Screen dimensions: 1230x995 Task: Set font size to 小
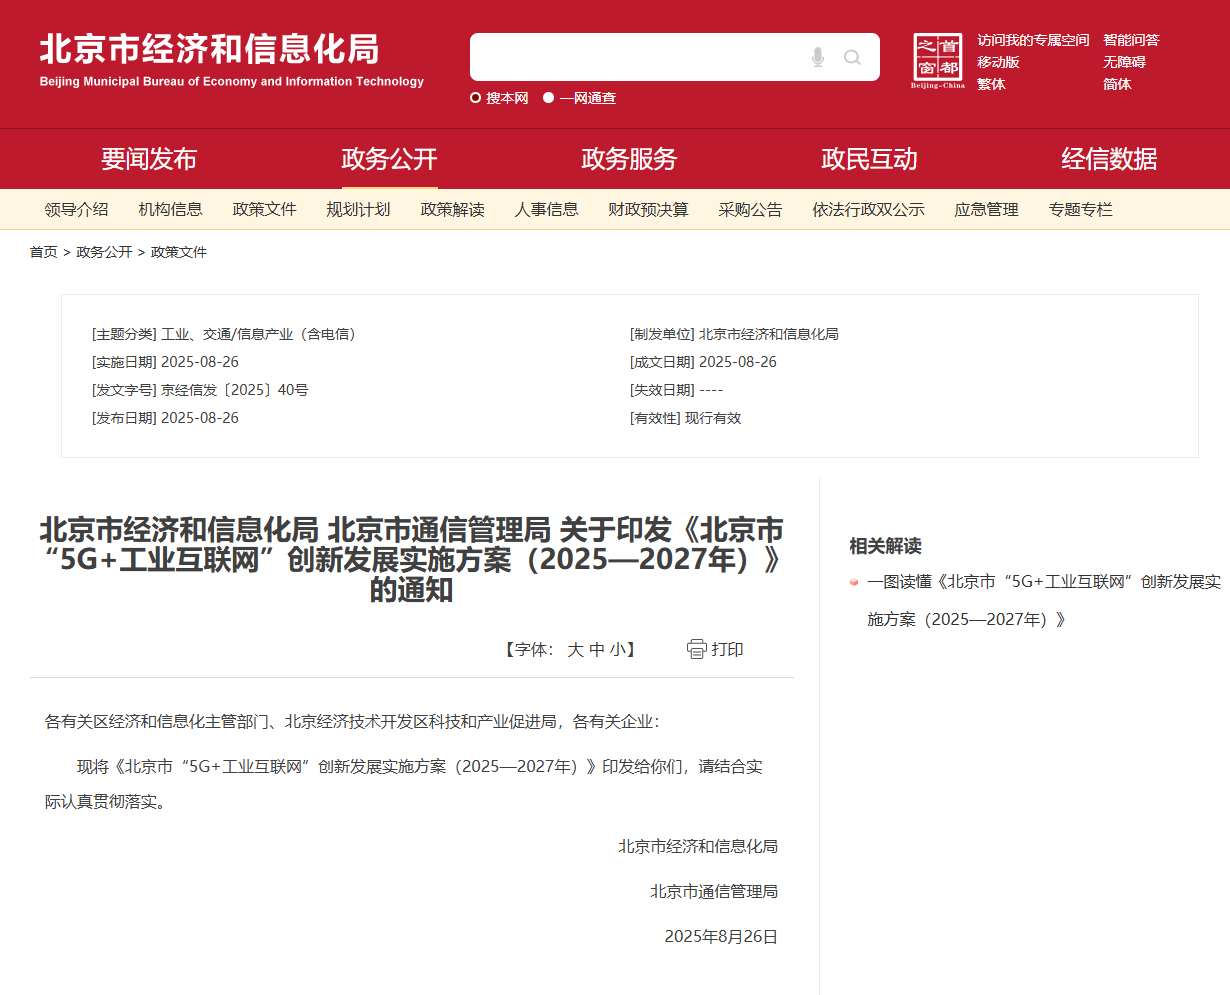[618, 650]
